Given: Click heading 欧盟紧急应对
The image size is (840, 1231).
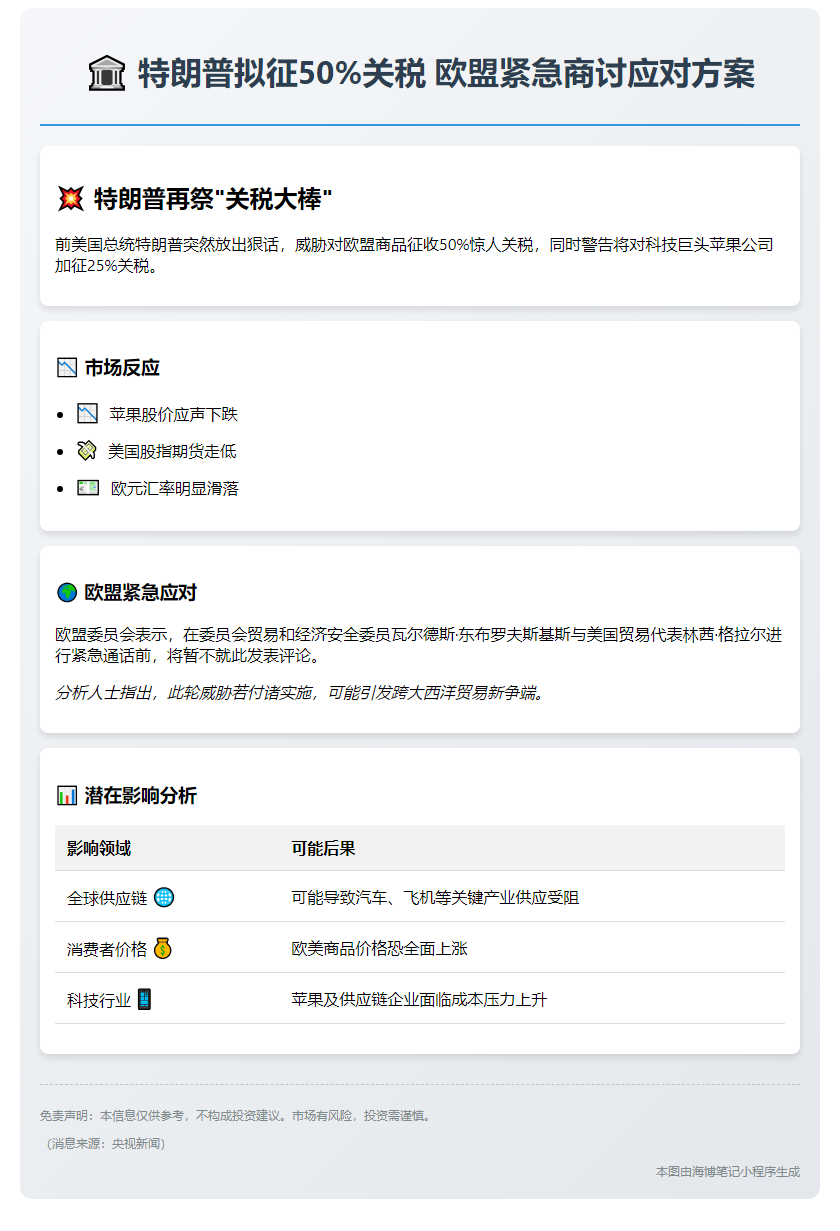Looking at the screenshot, I should [141, 593].
